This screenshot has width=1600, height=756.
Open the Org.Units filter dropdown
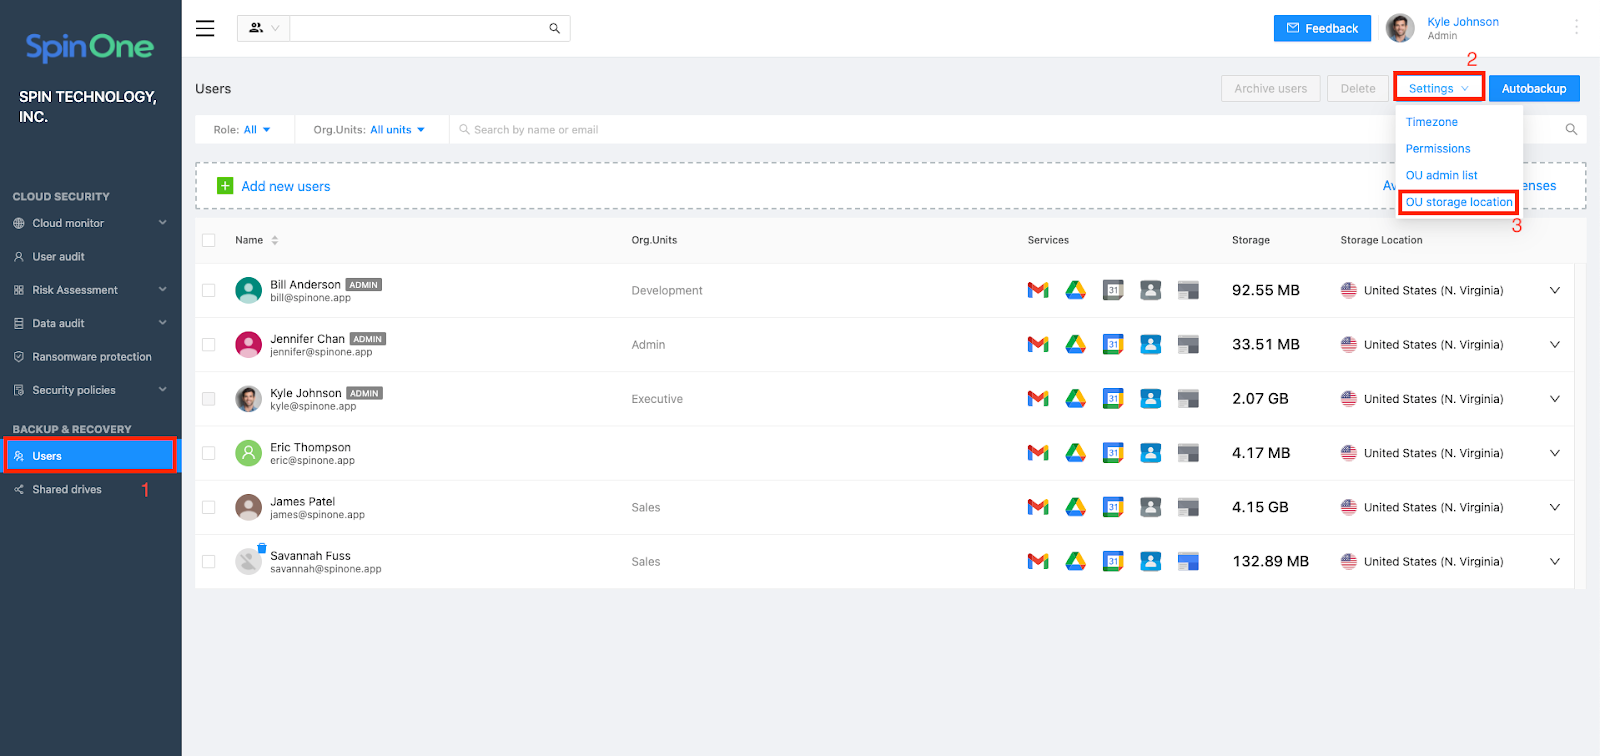pyautogui.click(x=369, y=130)
